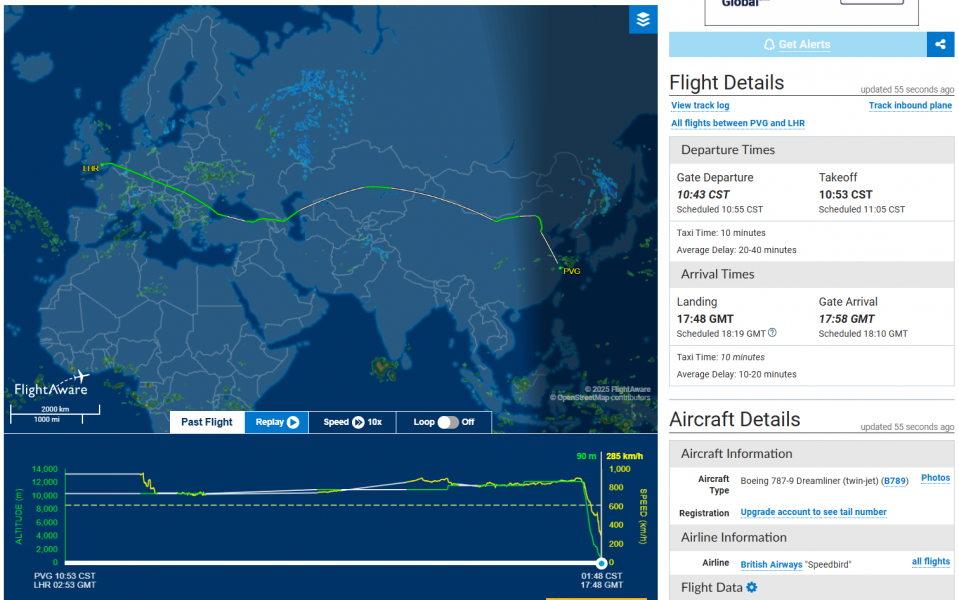Click the FlightAware logo on the map

[x=51, y=385]
